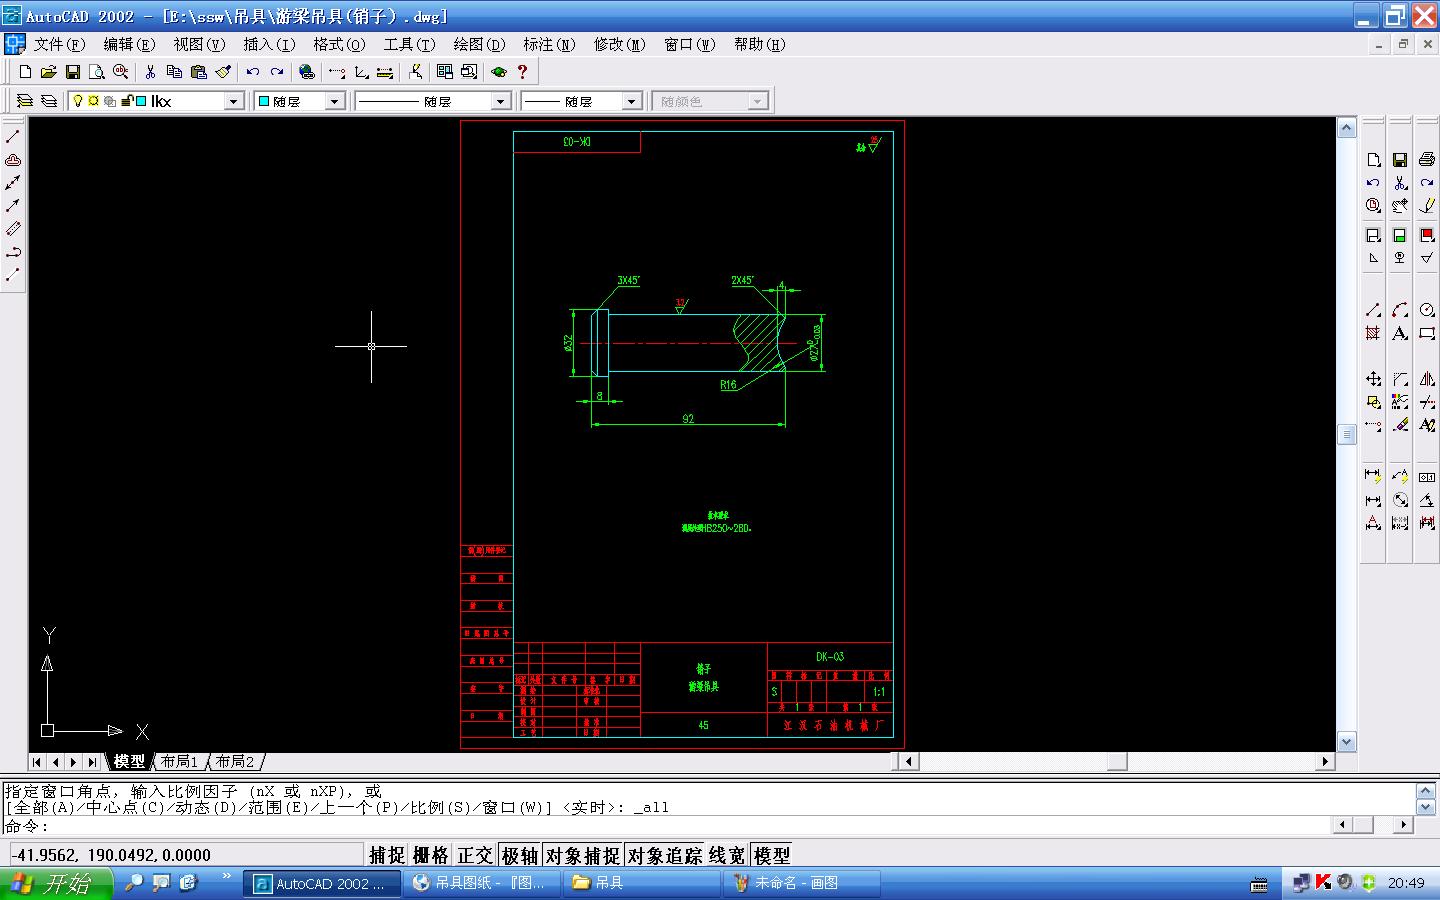Select the diameter dimension tool
The height and width of the screenshot is (900, 1440).
point(1400,500)
